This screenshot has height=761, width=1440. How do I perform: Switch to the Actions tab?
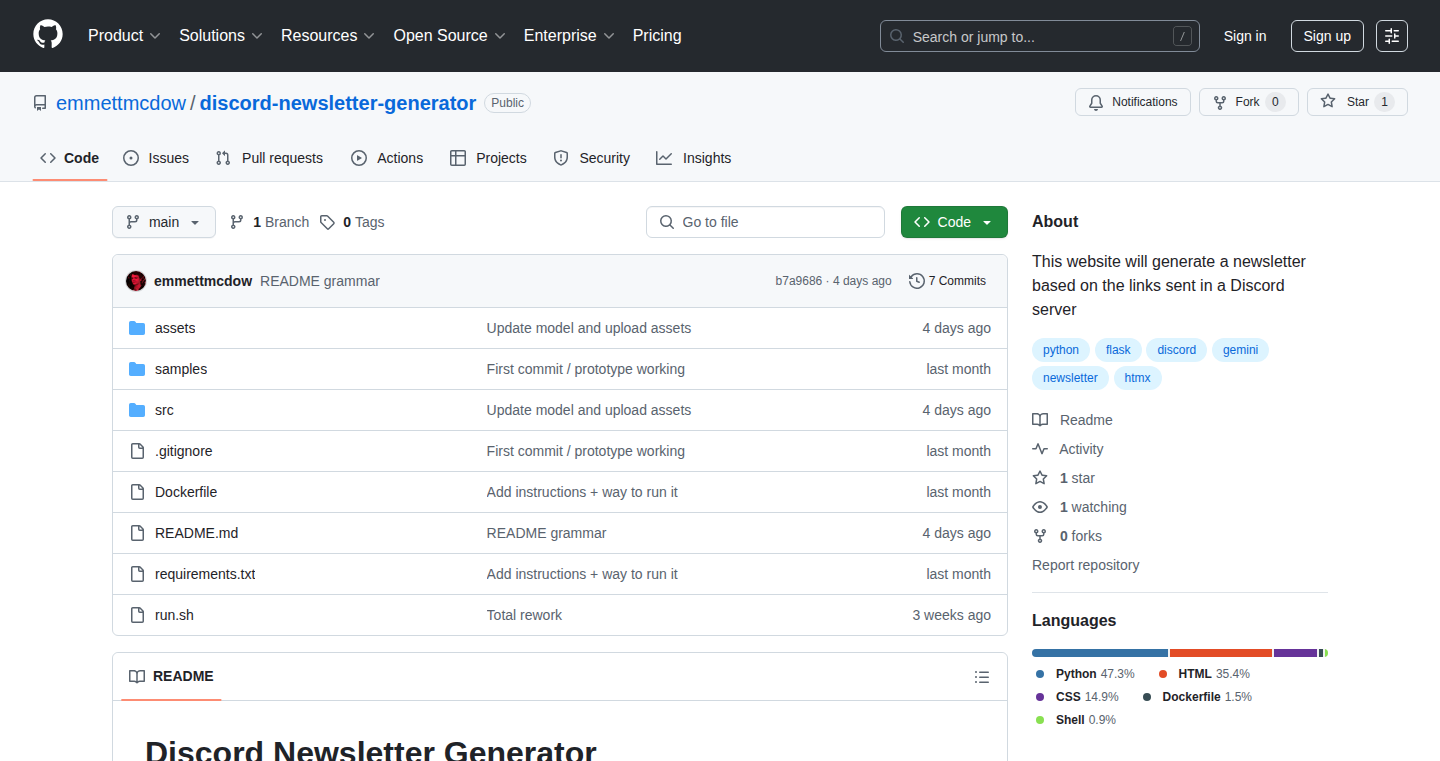click(387, 158)
